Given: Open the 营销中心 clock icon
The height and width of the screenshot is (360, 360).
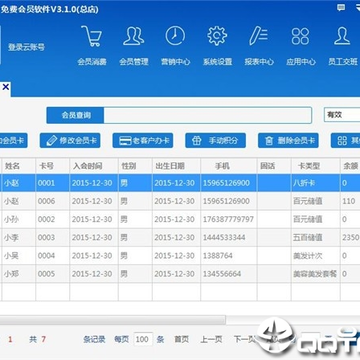Looking at the screenshot, I should click(x=175, y=36).
